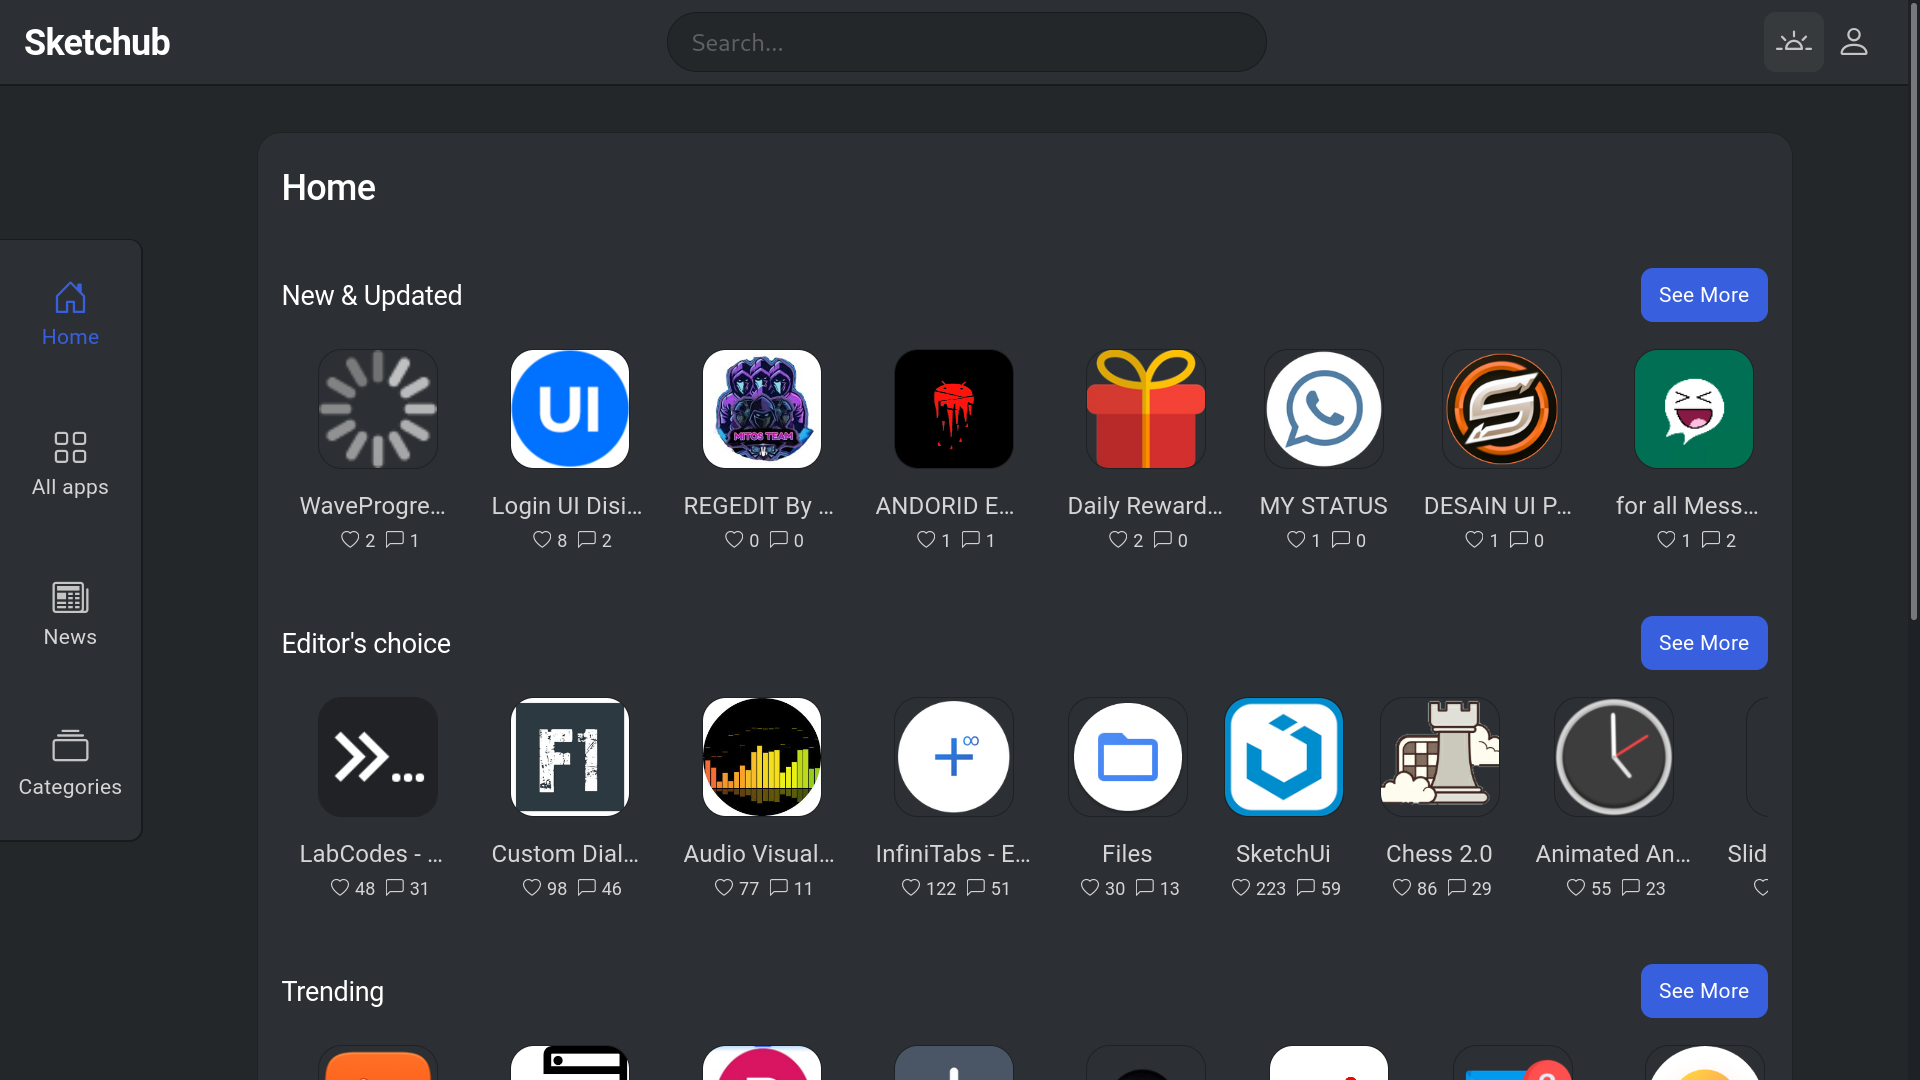Click the like heart under WaveProgre...

tap(350, 539)
